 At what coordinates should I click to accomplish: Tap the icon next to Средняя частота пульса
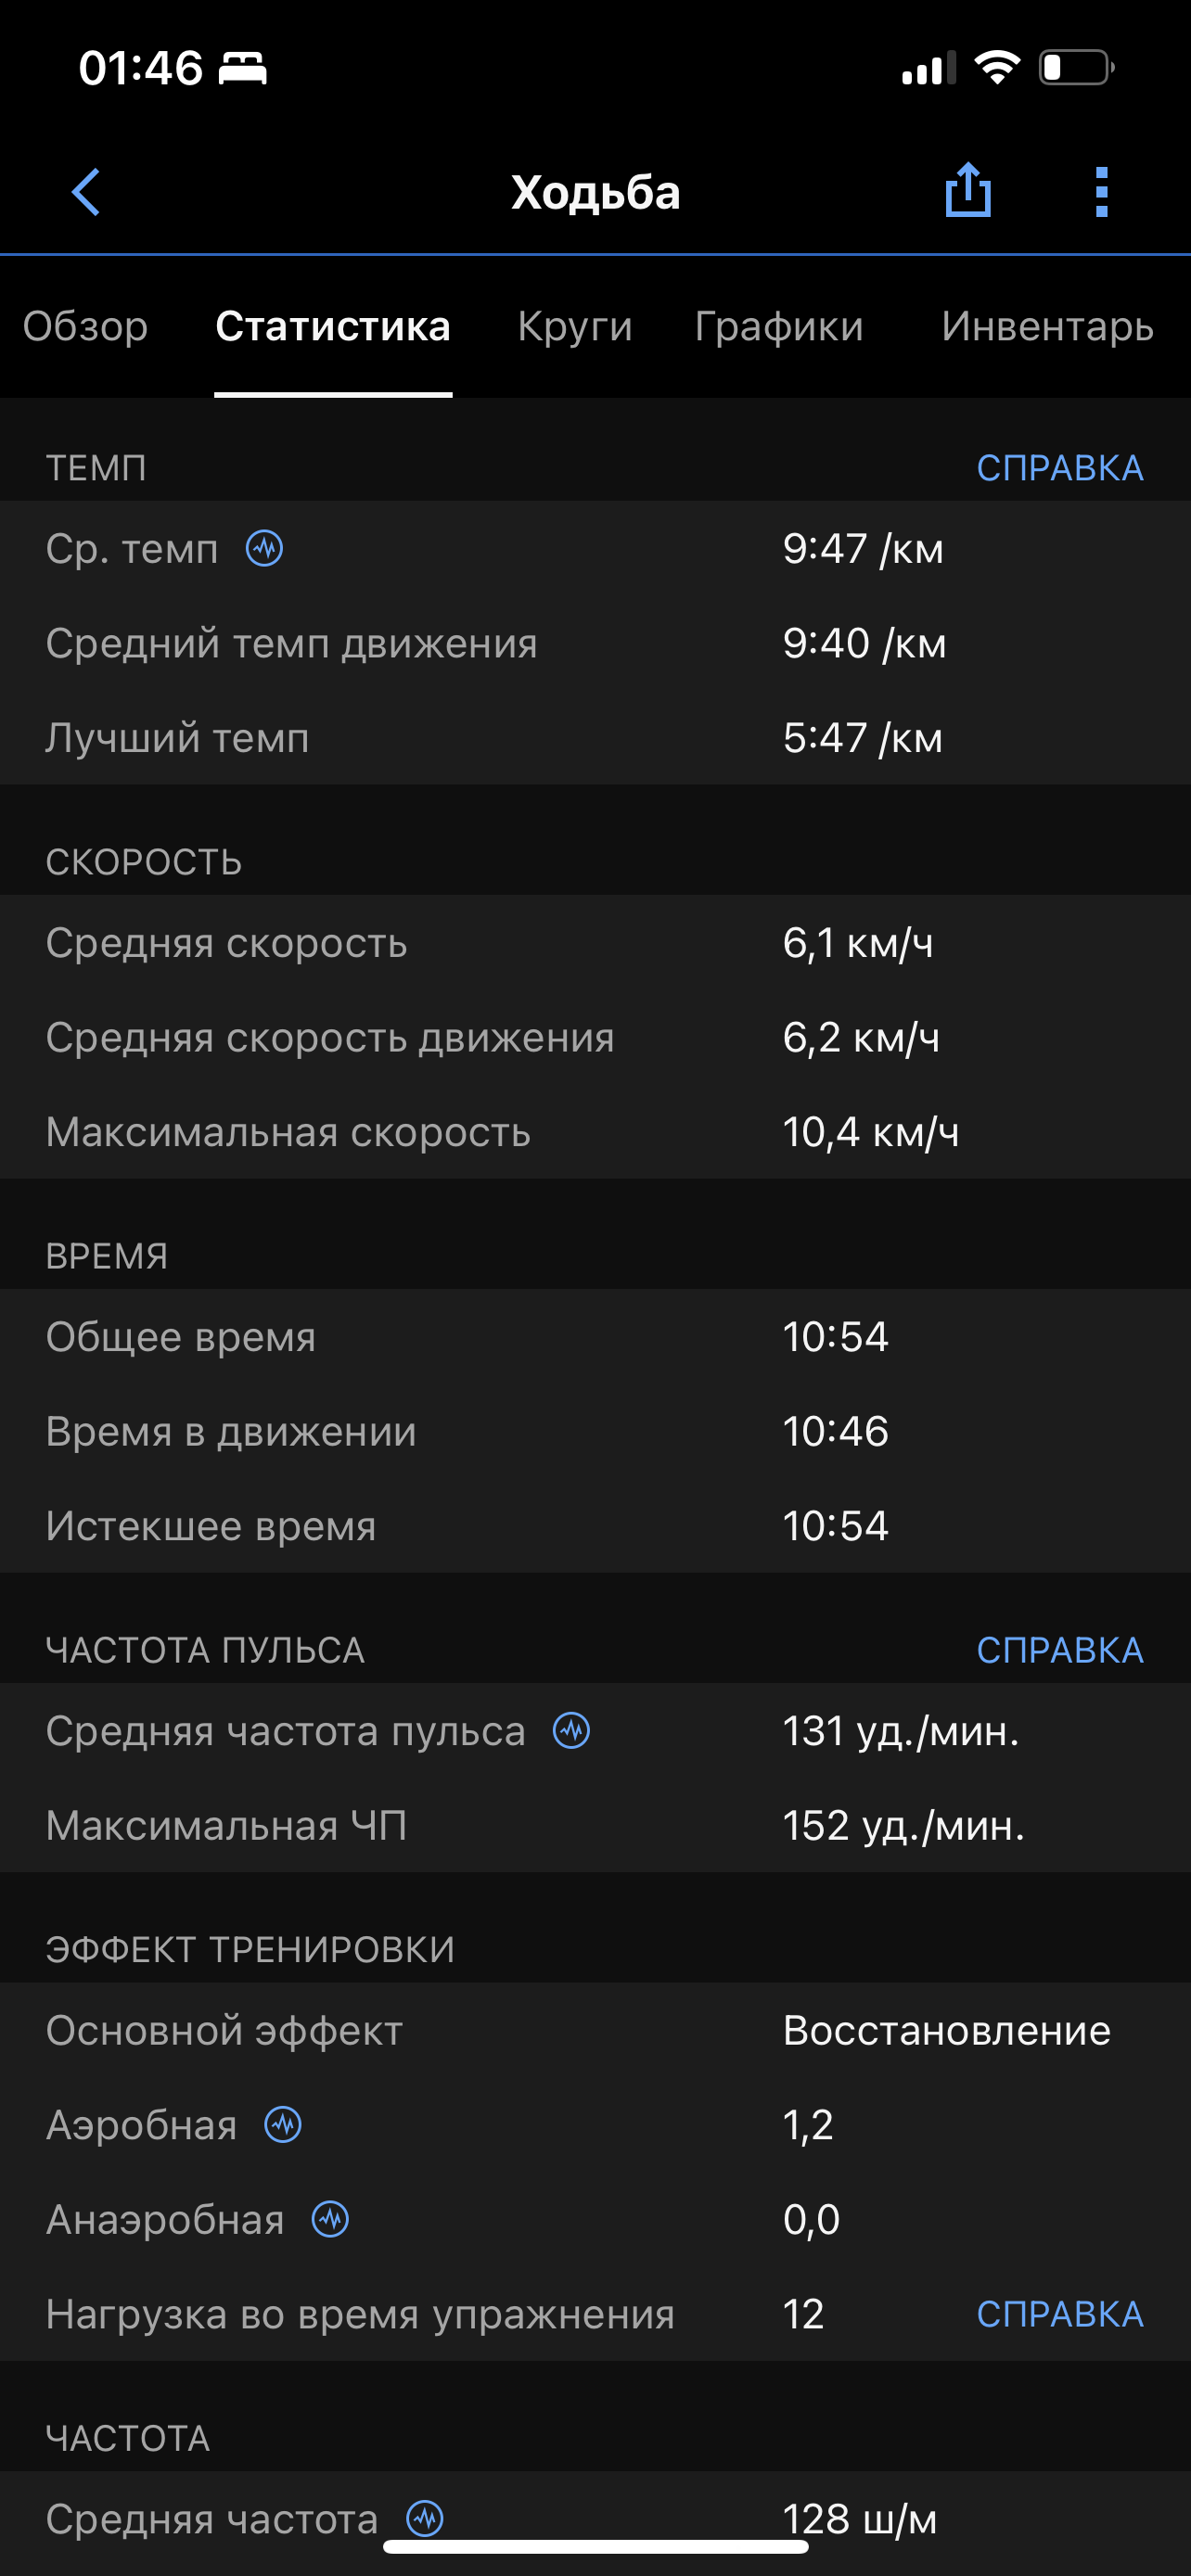[x=572, y=1730]
